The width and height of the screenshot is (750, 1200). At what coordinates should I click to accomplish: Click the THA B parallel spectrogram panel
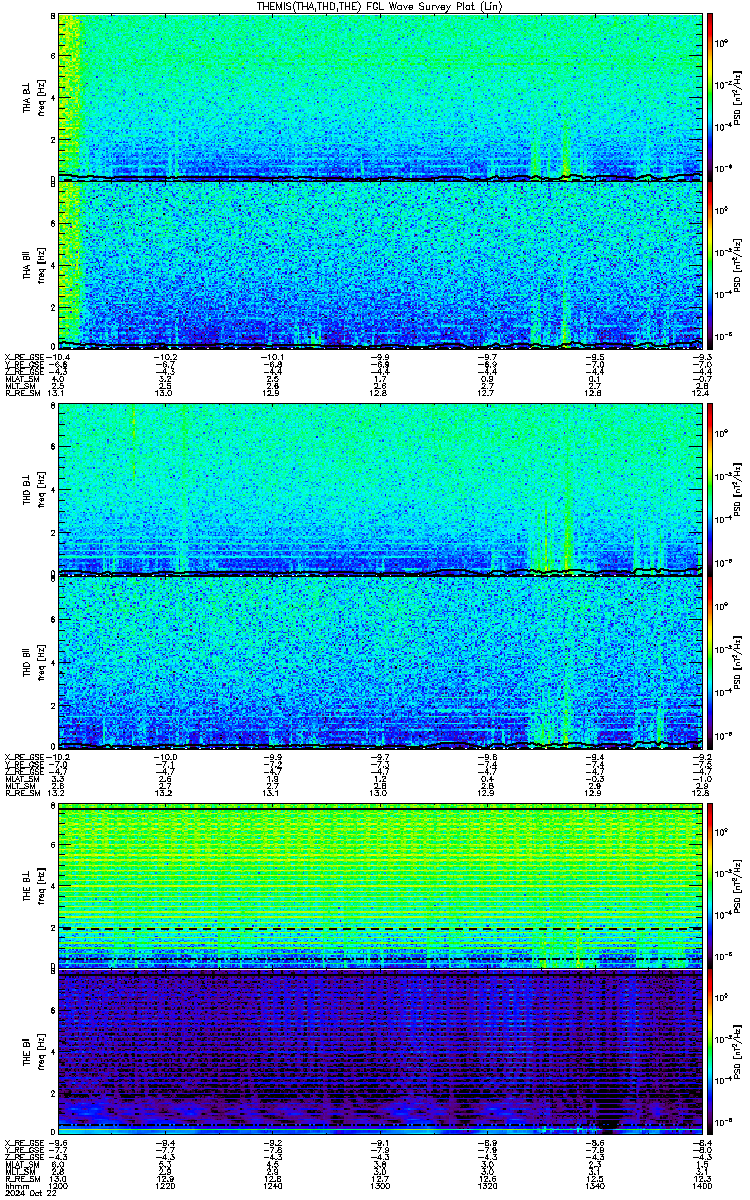(x=379, y=265)
